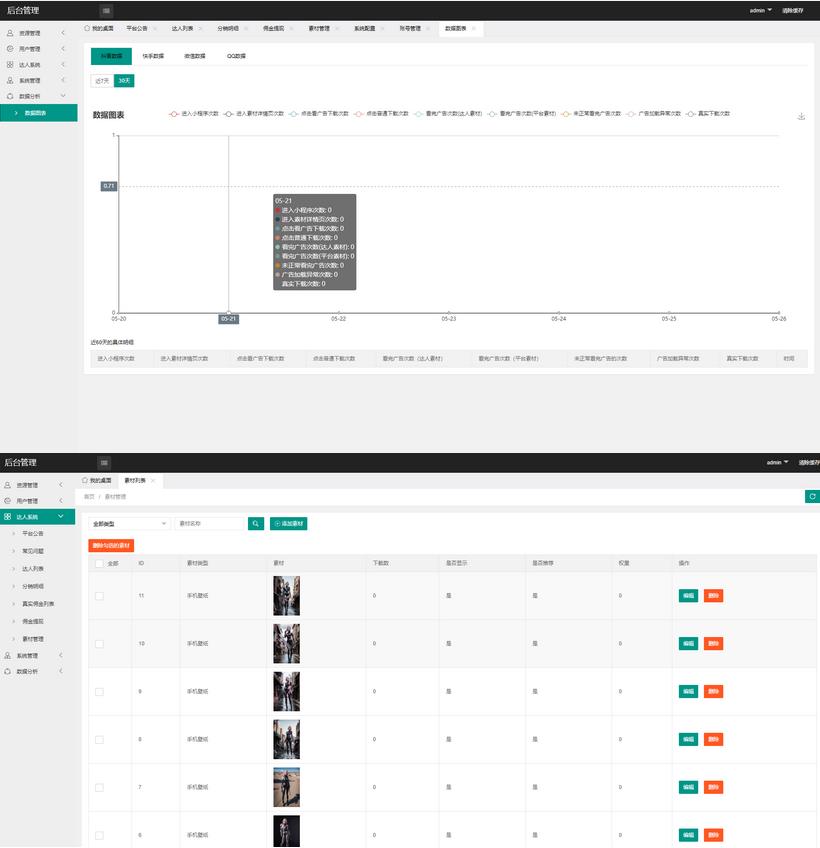This screenshot has width=820, height=848.
Task: Click the 真实下载次数 legend marker
Action: point(691,114)
